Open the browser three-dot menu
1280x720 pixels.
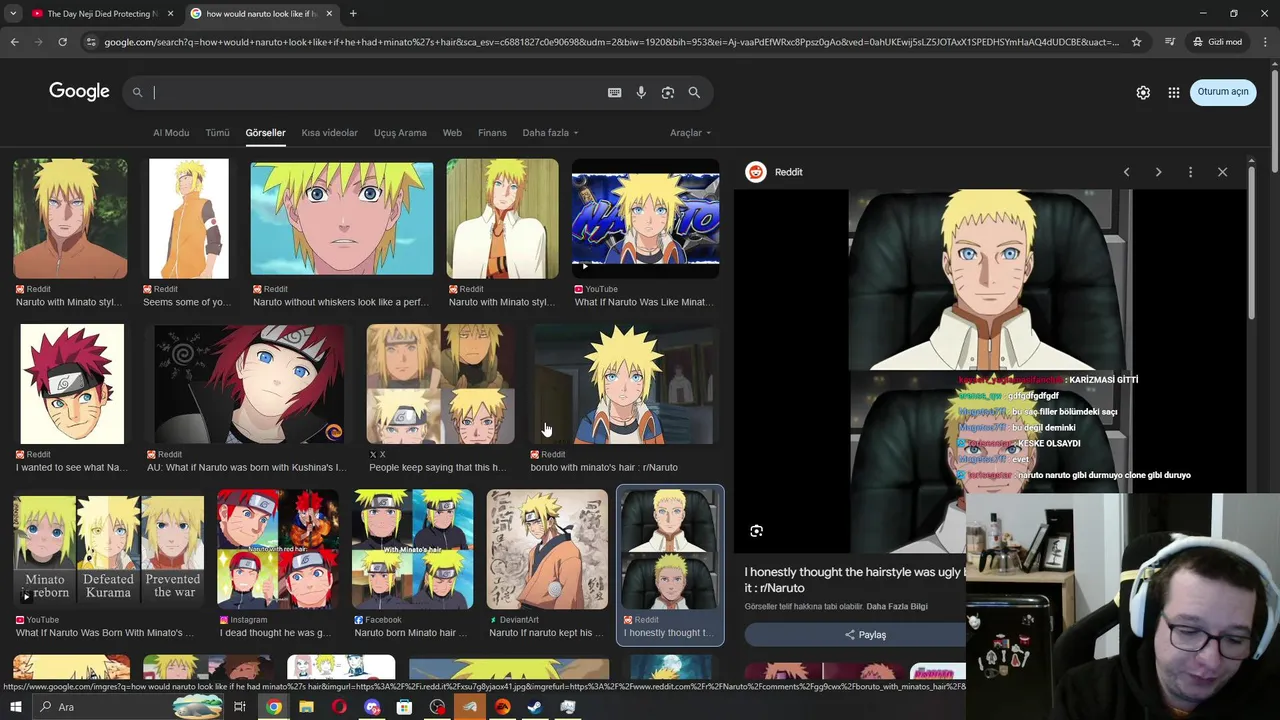[1264, 42]
